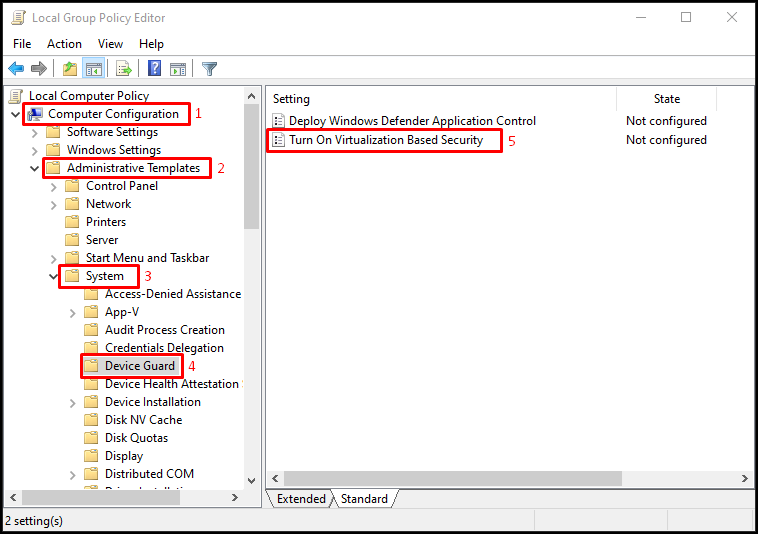This screenshot has height=534, width=758.
Task: Click the tree pane scroll-left arrow
Action: click(x=14, y=497)
